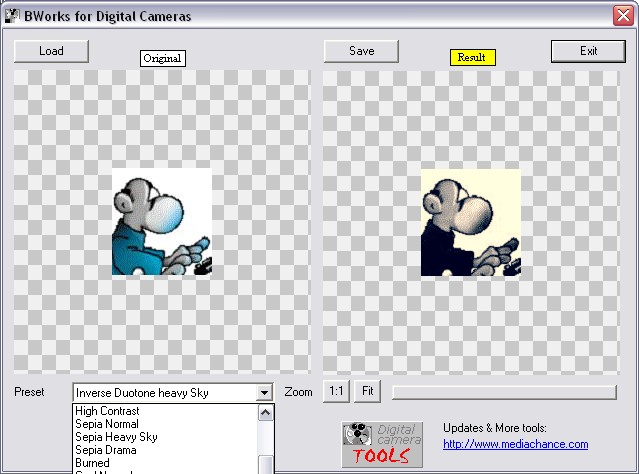Image resolution: width=639 pixels, height=474 pixels.
Task: Click the progress bar next to Fit
Action: [505, 392]
